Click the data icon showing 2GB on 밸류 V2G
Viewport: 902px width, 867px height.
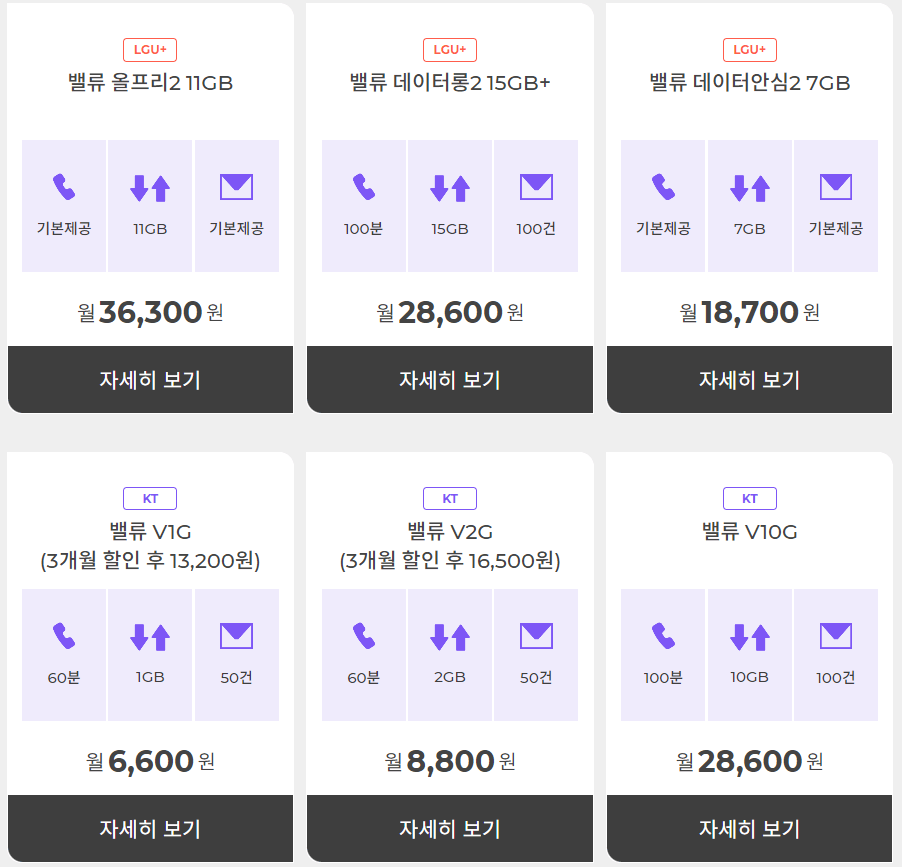[x=449, y=635]
